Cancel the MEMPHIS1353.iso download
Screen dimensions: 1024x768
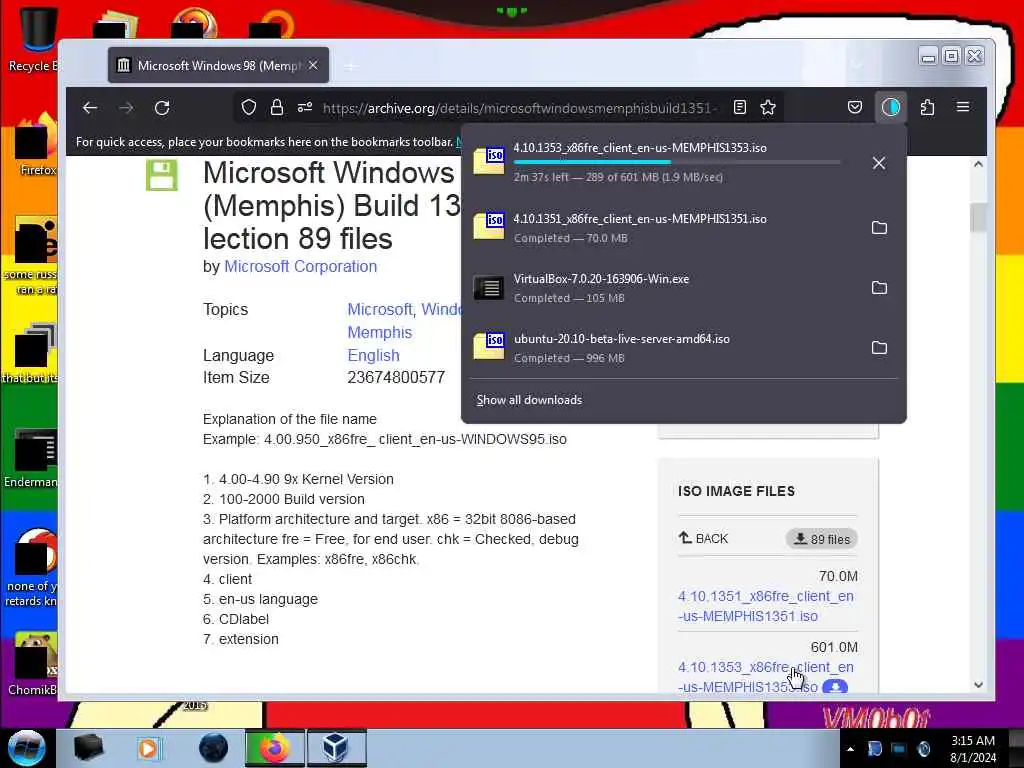[x=879, y=163]
